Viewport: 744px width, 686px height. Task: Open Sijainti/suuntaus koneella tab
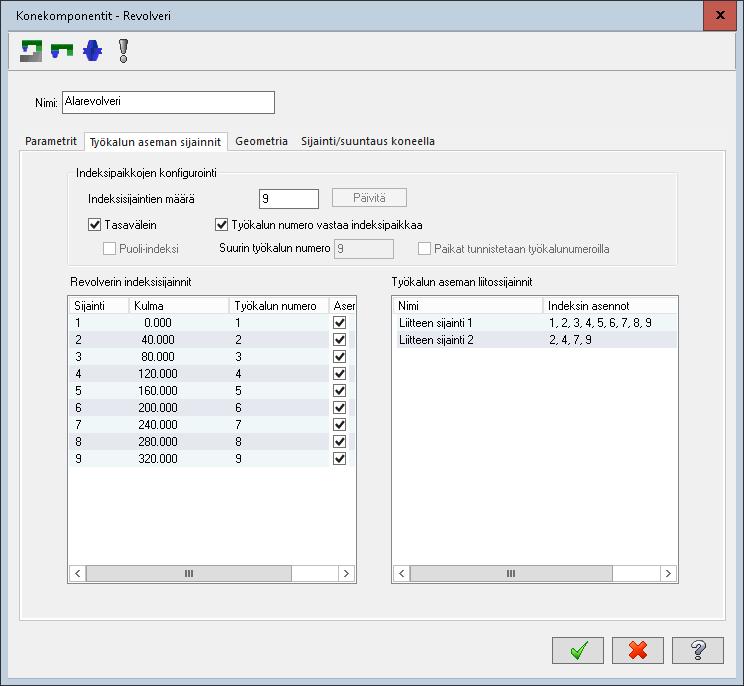tap(368, 141)
